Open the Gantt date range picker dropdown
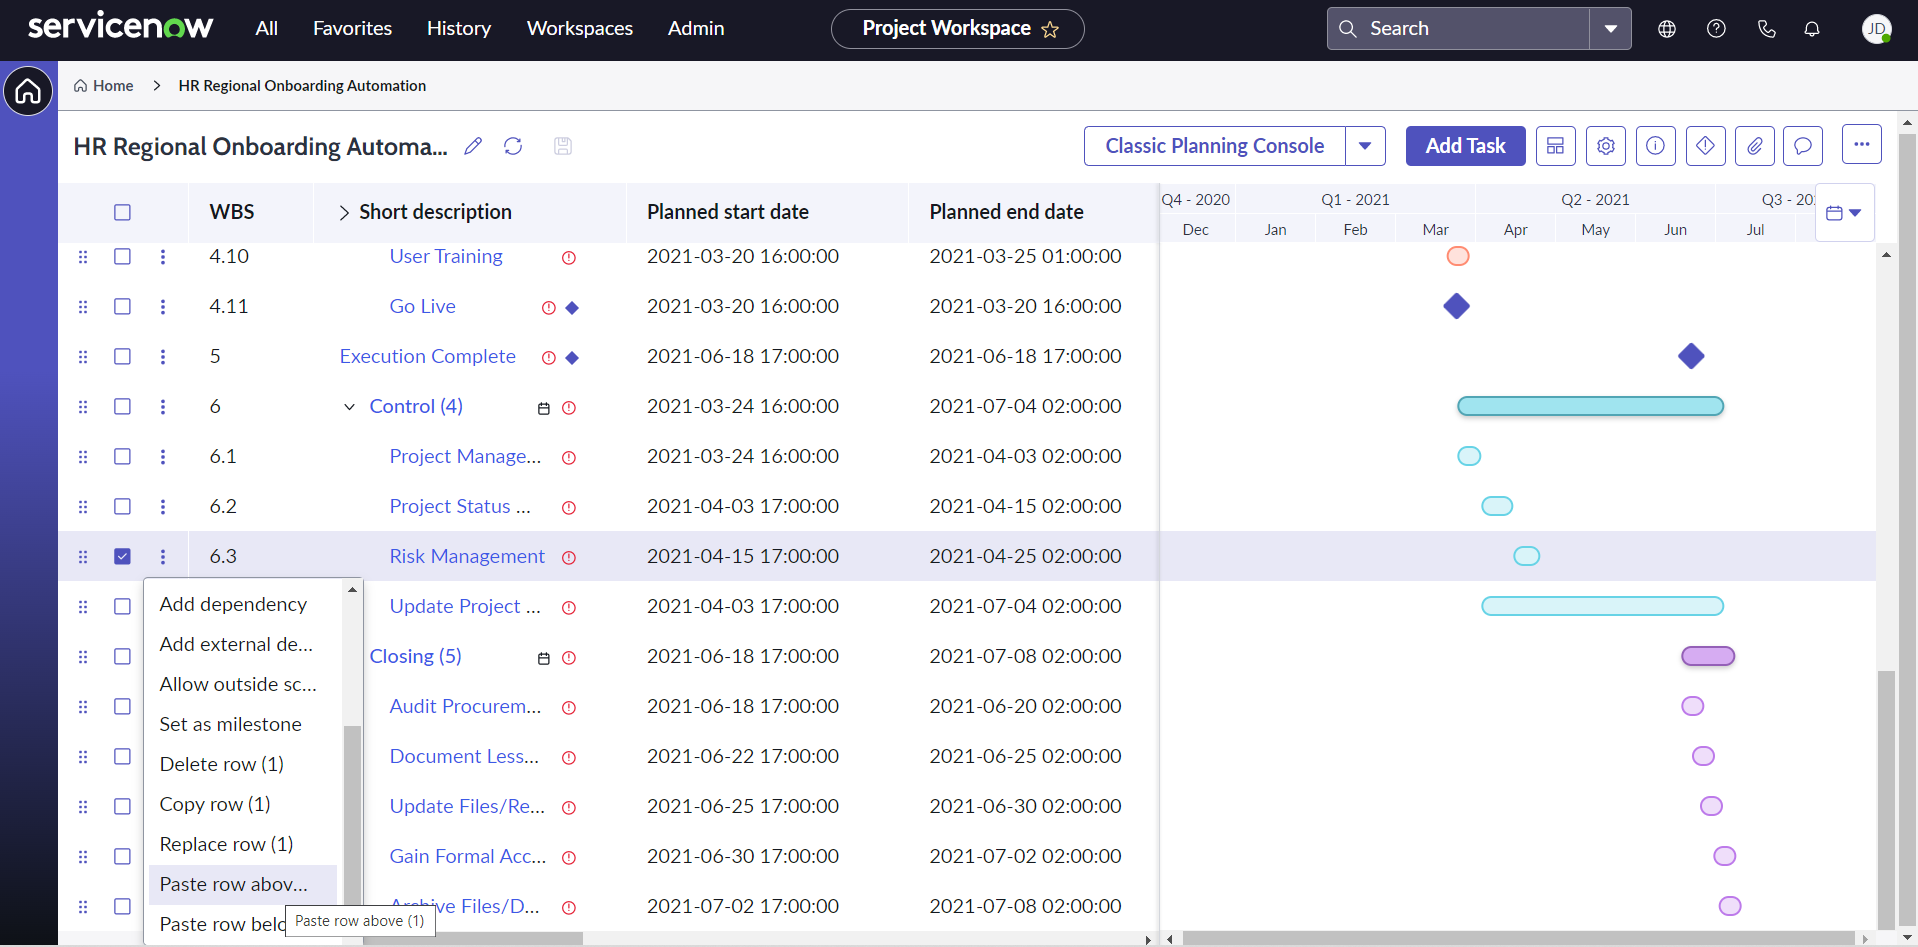Viewport: 1918px width, 947px height. 1845,212
